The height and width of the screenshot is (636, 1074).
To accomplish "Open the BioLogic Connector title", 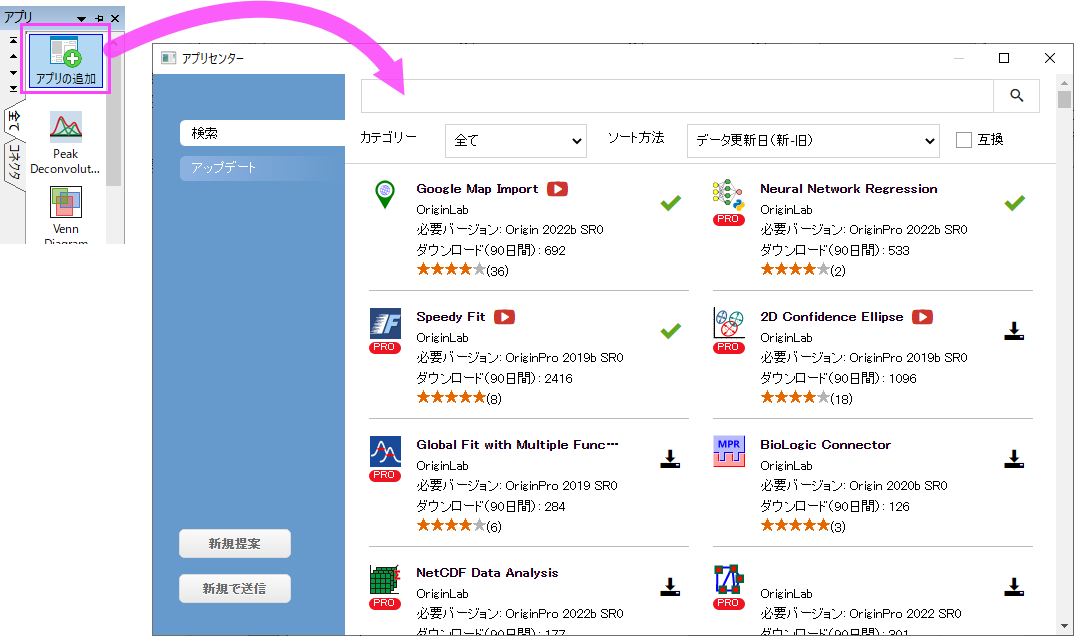I will pyautogui.click(x=825, y=445).
